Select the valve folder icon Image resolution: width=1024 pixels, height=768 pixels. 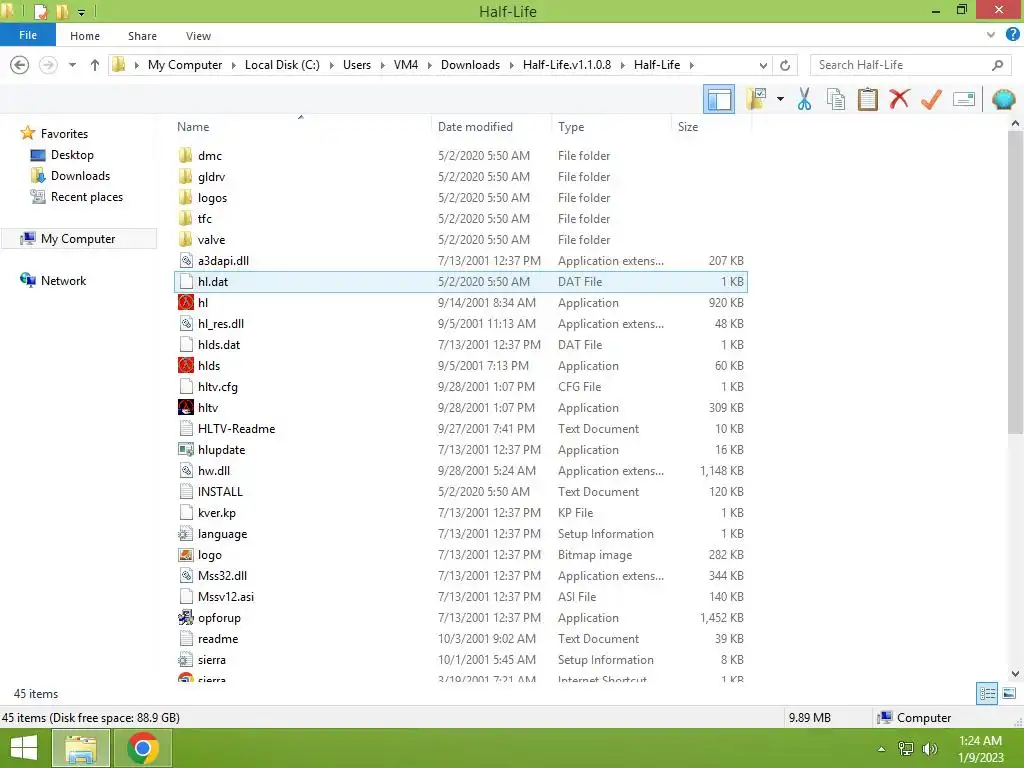(185, 239)
